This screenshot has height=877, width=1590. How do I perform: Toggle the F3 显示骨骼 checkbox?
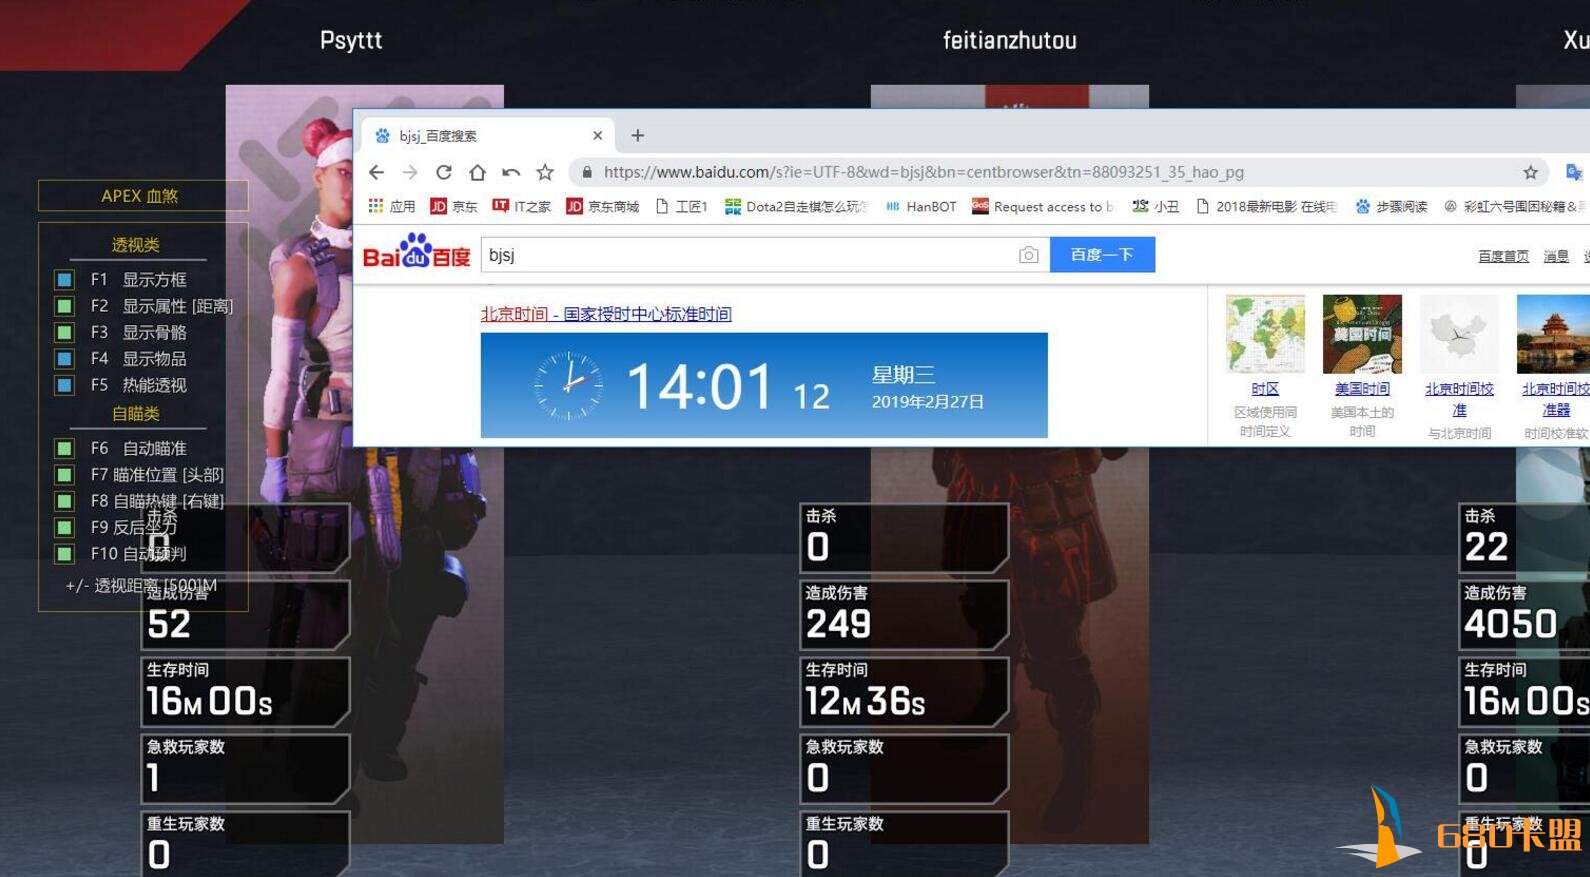point(64,332)
